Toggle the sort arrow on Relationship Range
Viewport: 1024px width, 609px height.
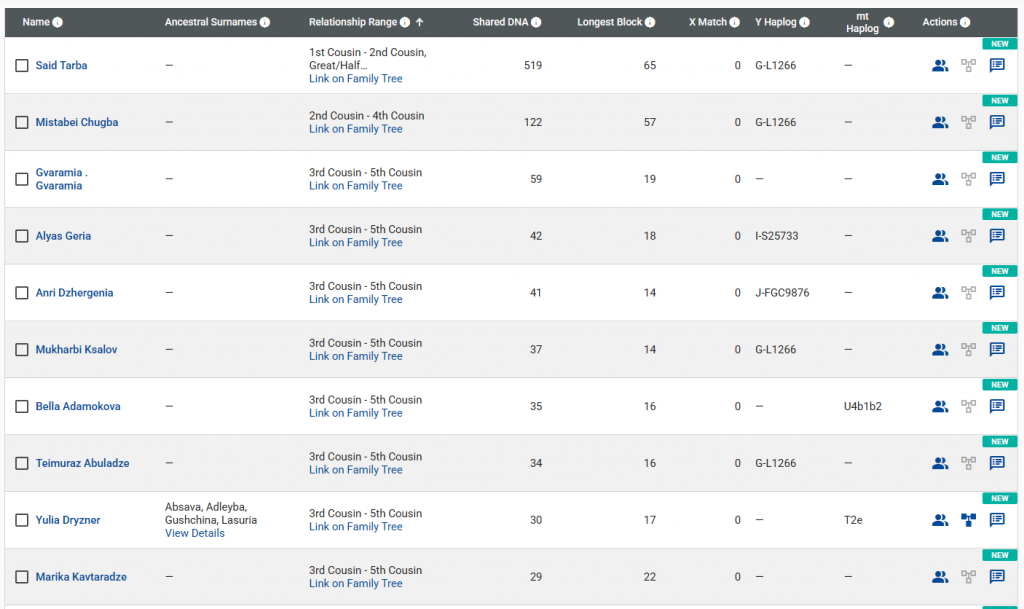pos(420,22)
